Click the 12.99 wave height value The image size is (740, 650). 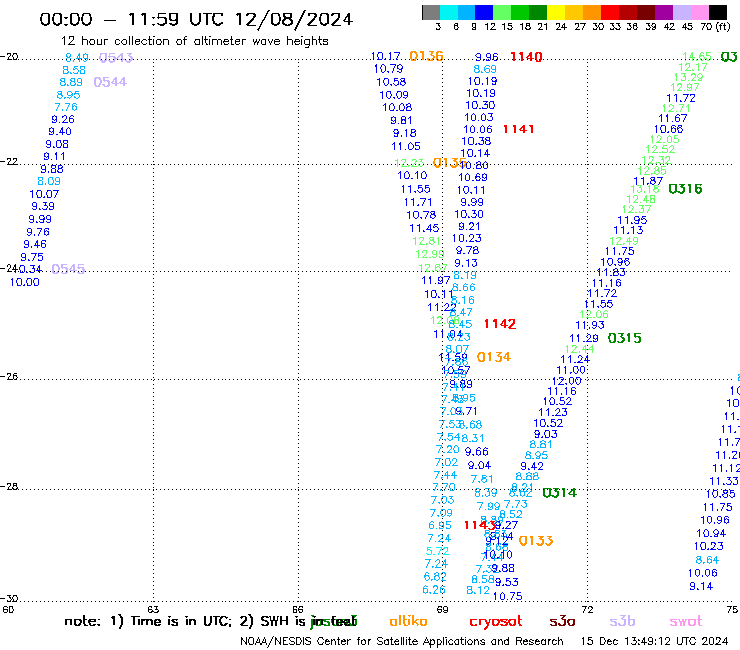(429, 254)
